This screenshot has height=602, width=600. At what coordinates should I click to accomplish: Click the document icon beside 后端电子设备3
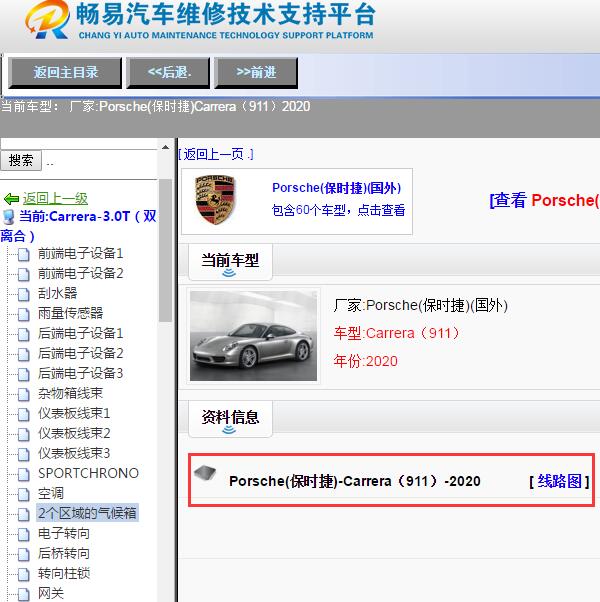(23, 374)
